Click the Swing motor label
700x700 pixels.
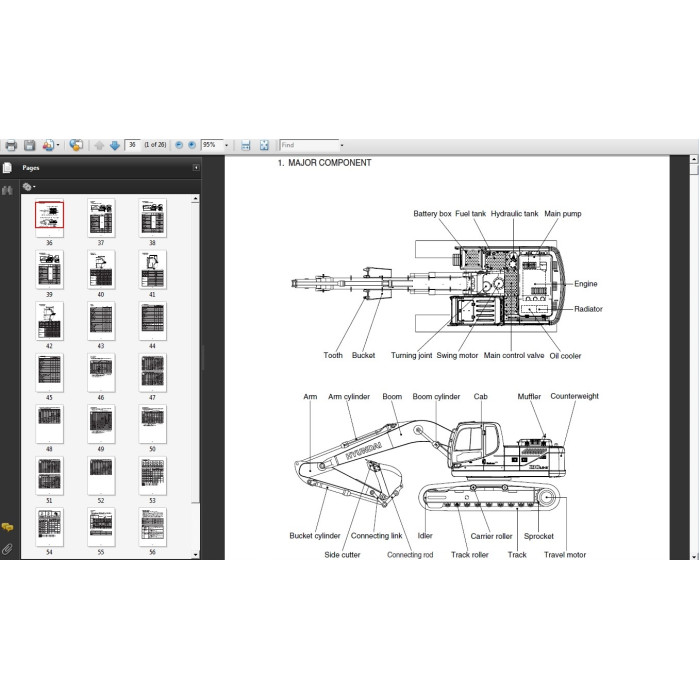coord(457,356)
